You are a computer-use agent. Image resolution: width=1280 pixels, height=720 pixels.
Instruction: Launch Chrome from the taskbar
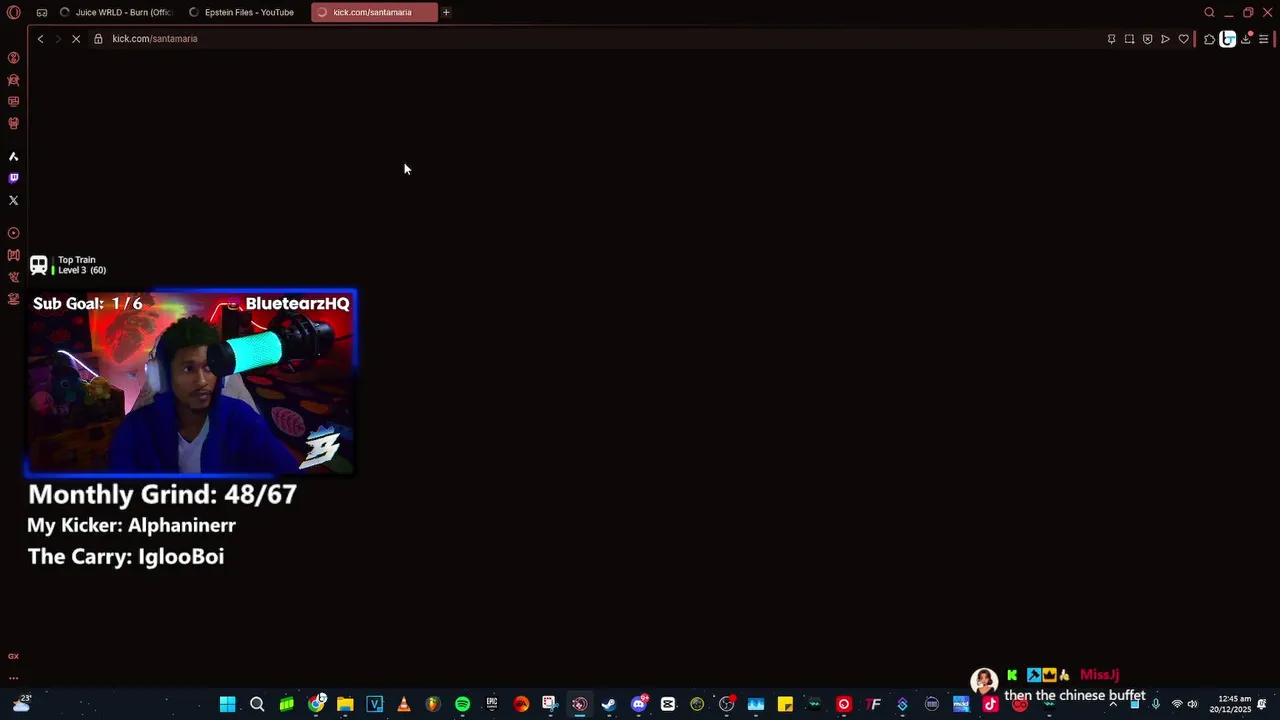pos(316,704)
